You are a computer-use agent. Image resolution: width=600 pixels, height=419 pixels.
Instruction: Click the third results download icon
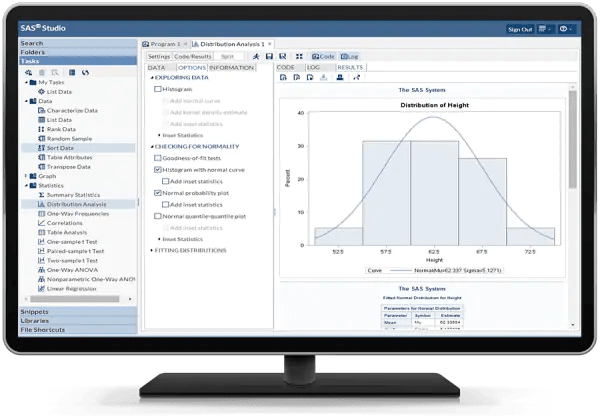(x=310, y=77)
